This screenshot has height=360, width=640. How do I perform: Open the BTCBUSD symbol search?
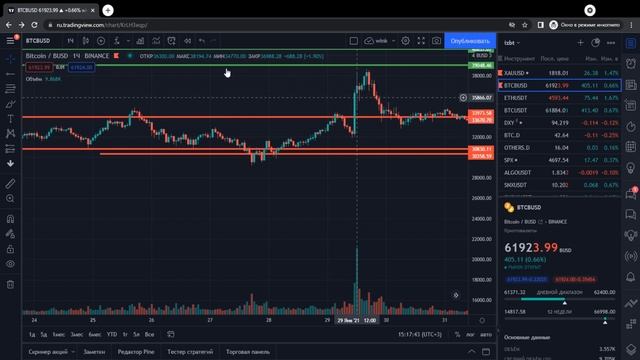point(38,41)
